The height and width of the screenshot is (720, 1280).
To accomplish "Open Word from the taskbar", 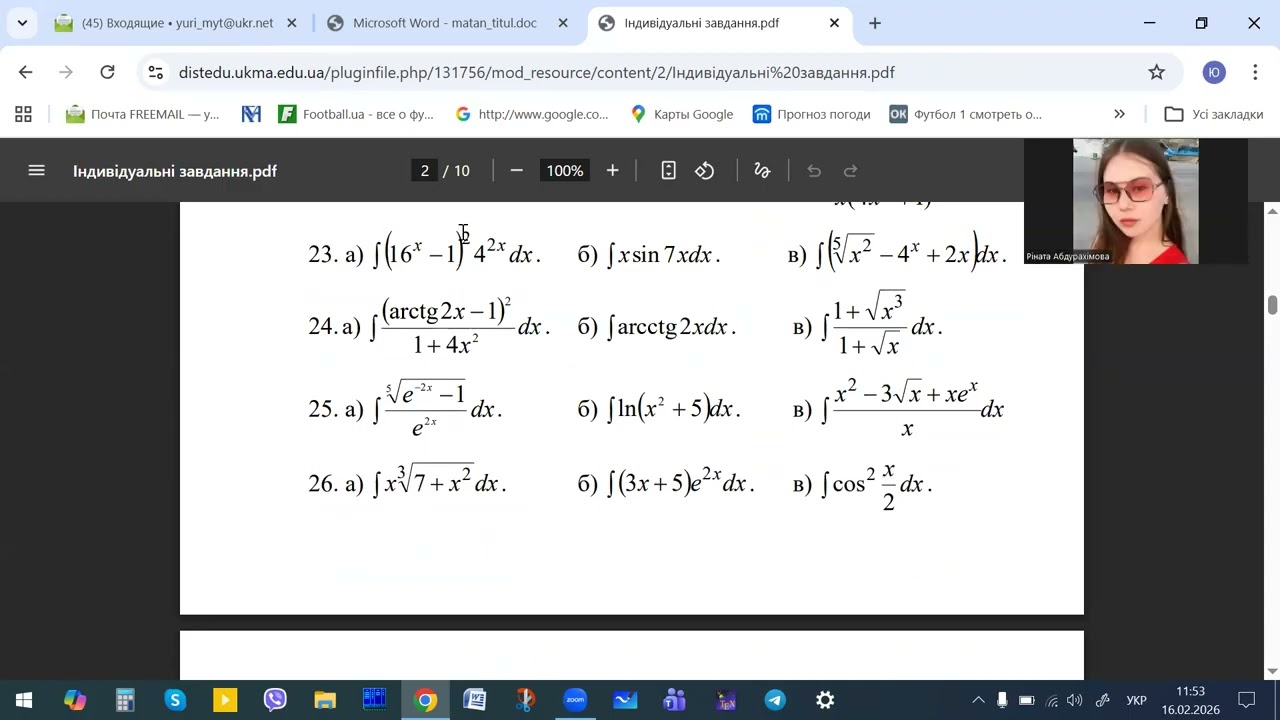I will coord(475,700).
